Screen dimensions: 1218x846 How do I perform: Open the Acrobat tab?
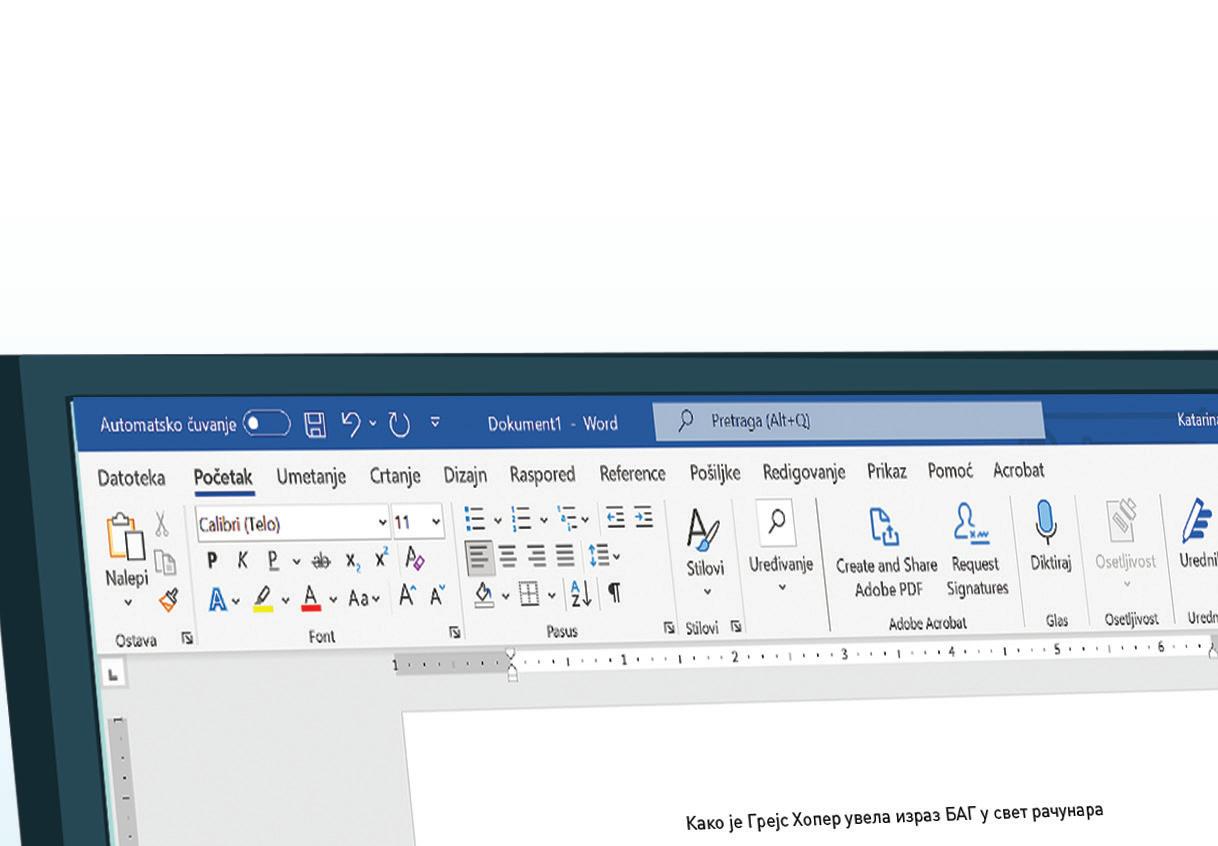1018,470
